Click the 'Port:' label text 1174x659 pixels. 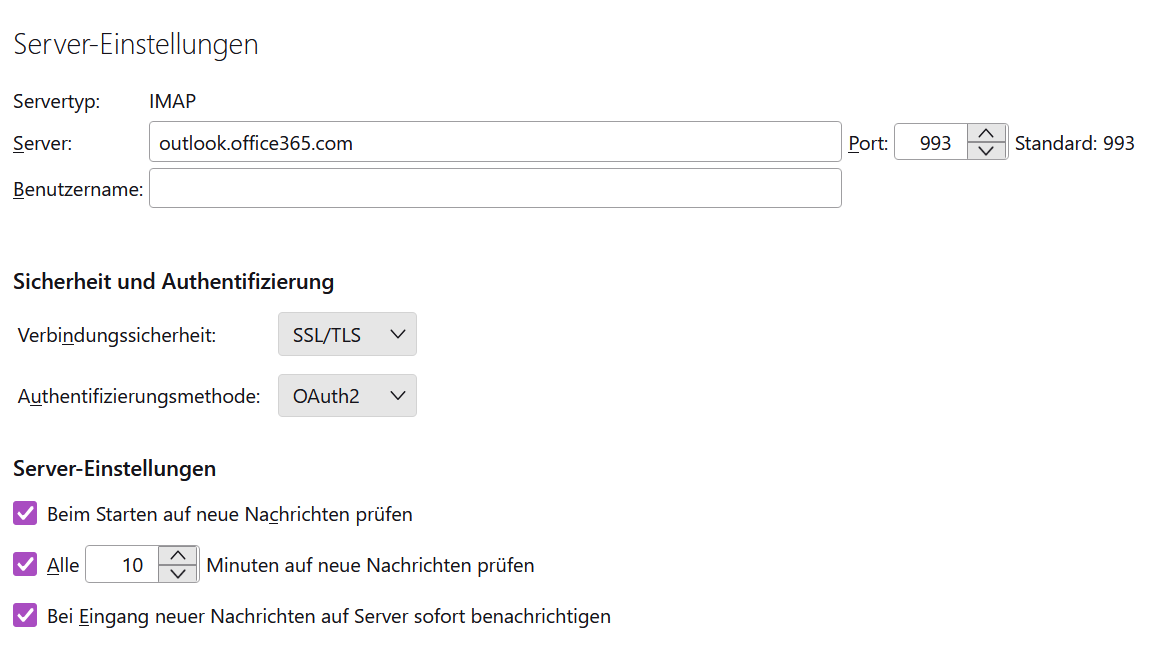tap(867, 143)
